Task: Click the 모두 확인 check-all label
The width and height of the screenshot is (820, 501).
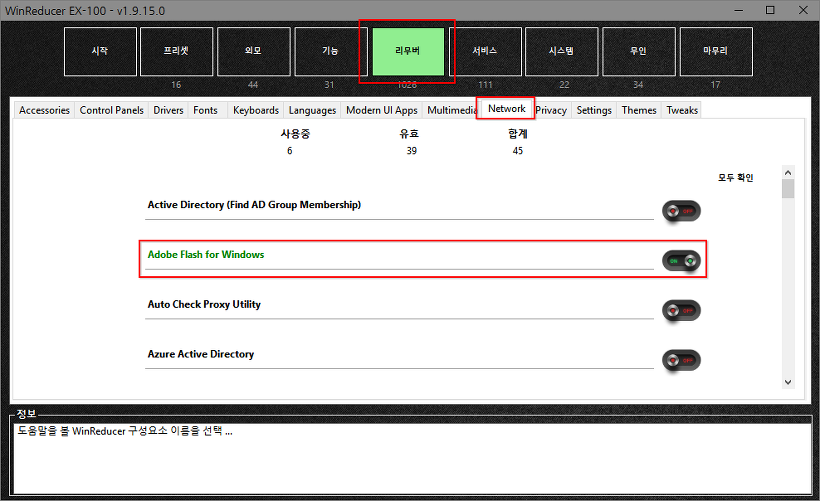Action: tap(735, 178)
